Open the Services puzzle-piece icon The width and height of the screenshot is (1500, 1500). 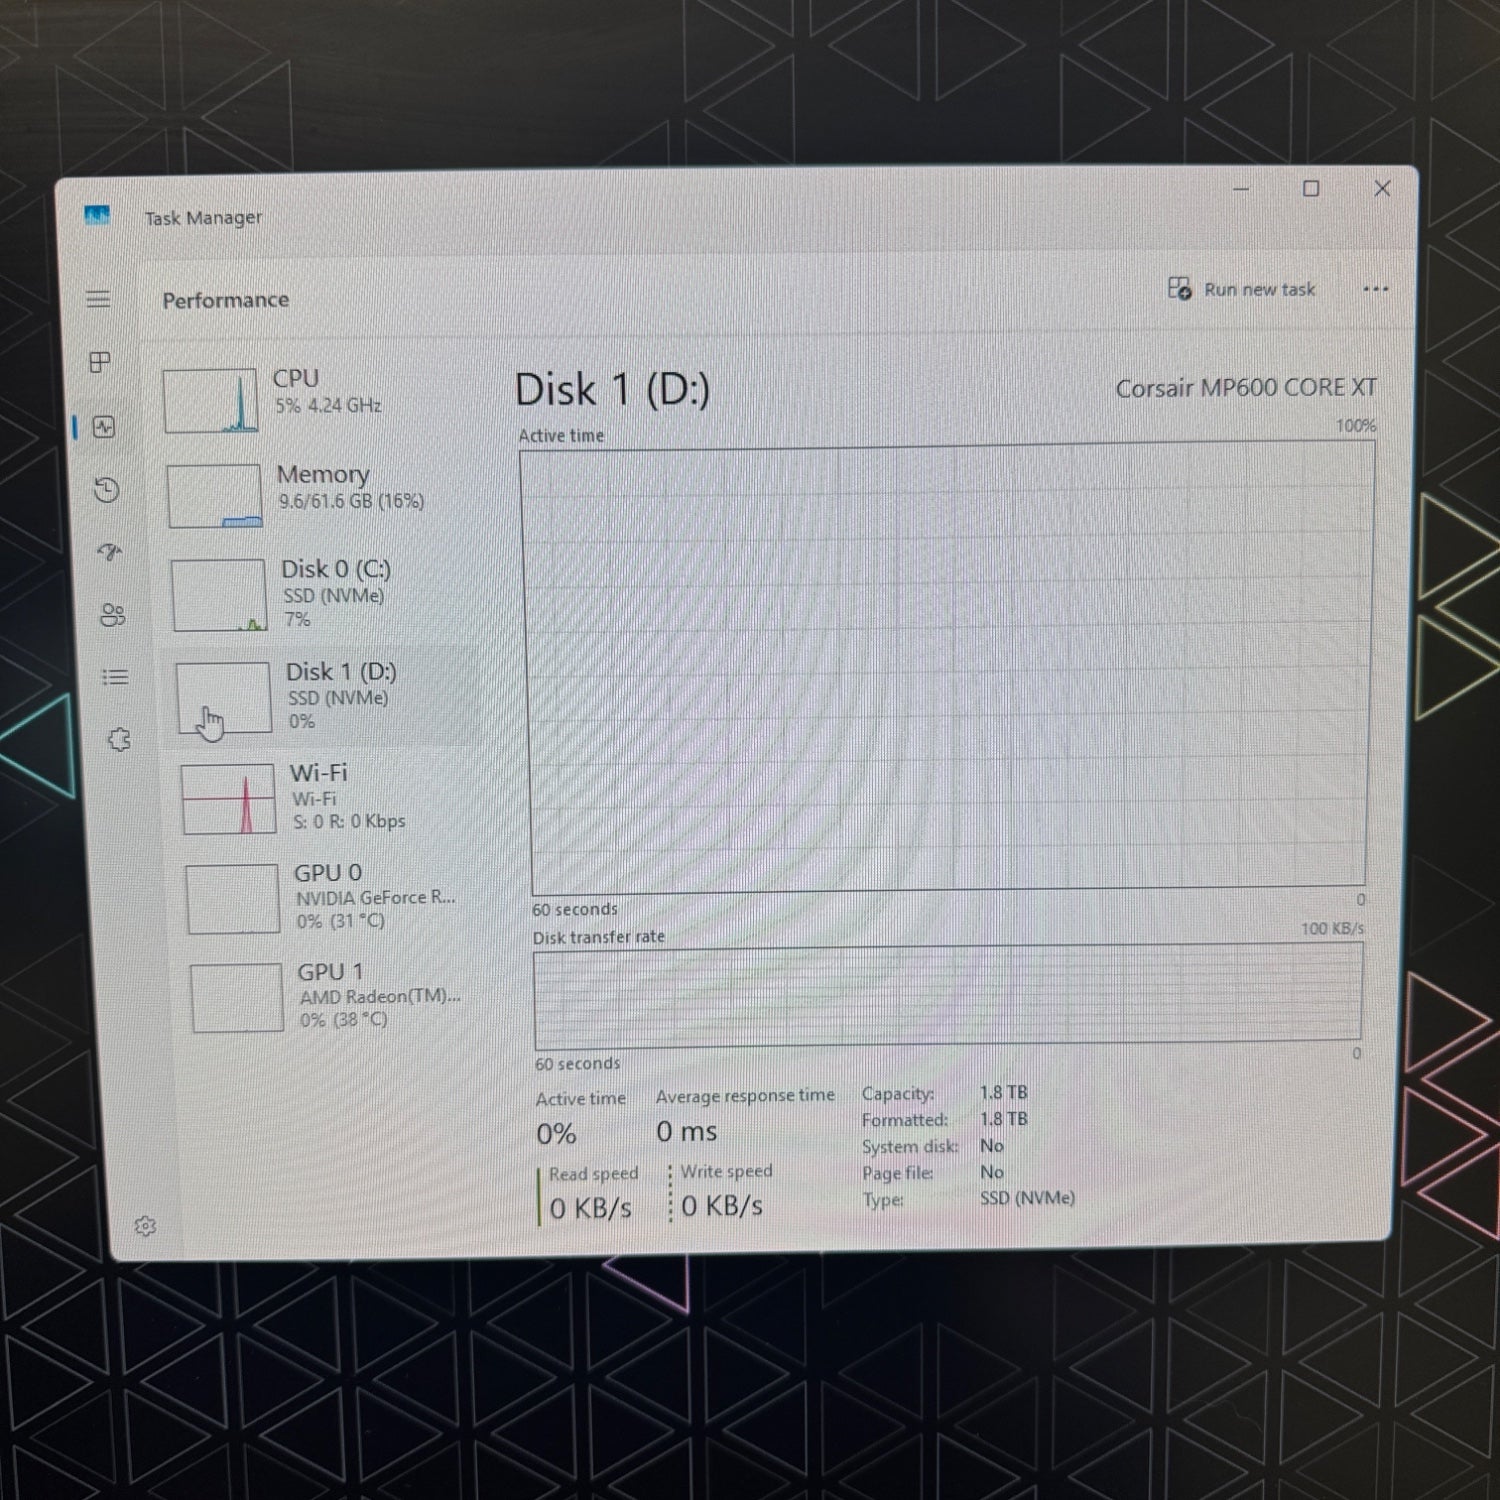pyautogui.click(x=120, y=737)
